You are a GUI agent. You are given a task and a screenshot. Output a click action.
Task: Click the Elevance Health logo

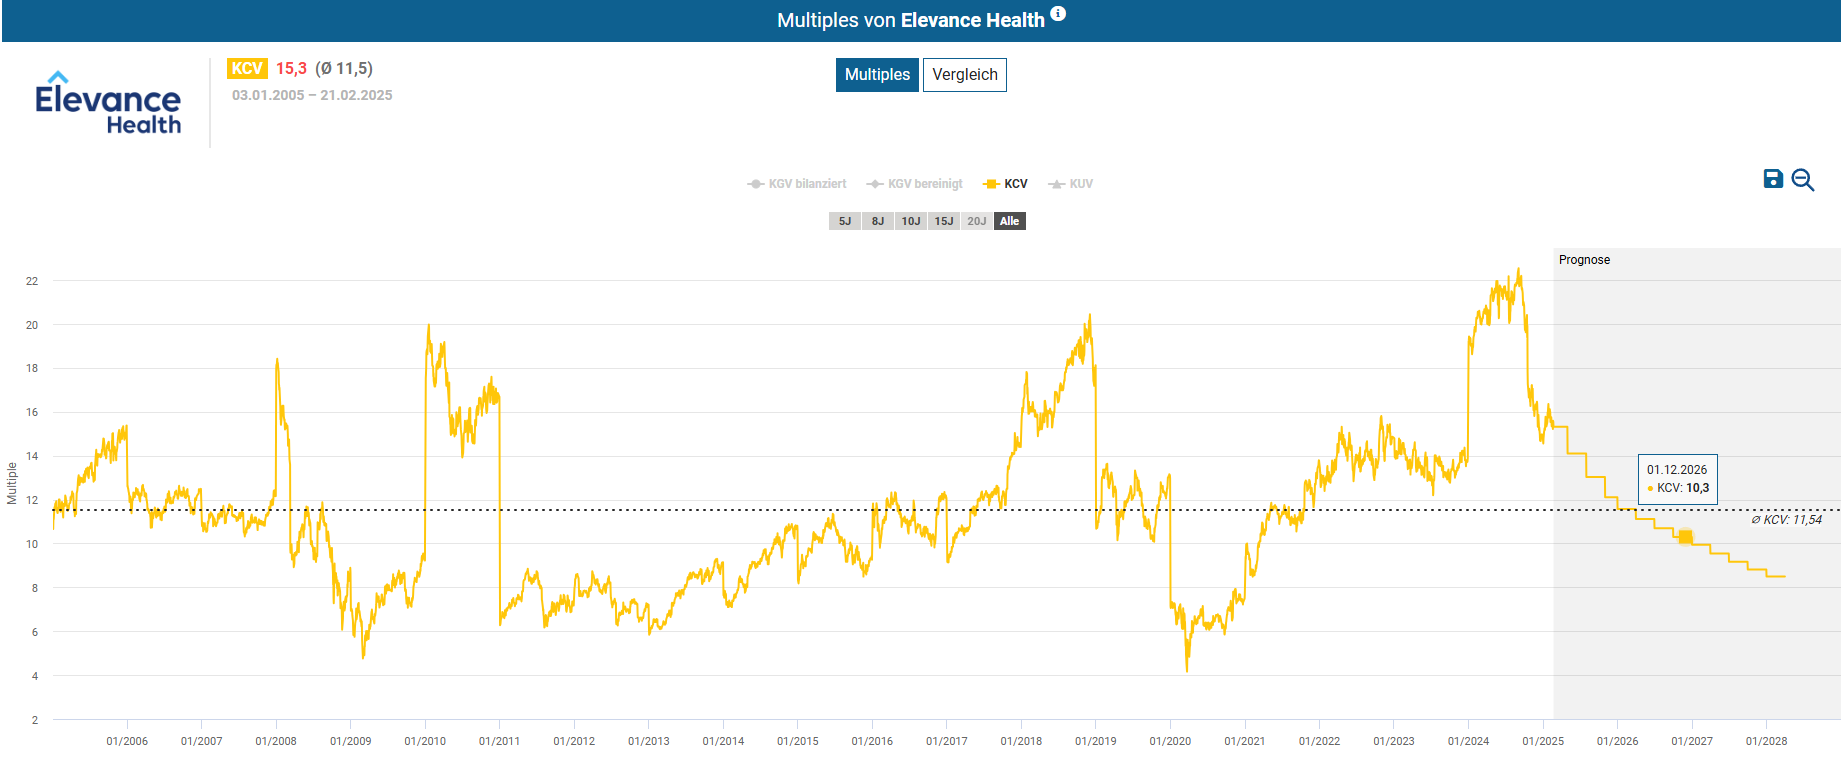[x=108, y=103]
